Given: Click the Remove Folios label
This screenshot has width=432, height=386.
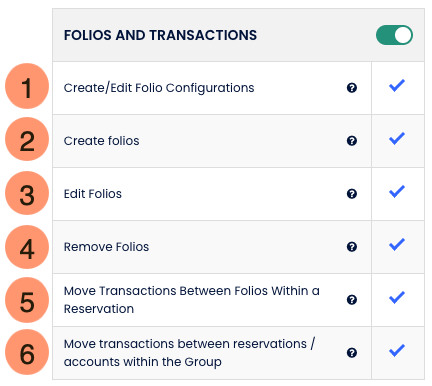Looking at the screenshot, I should tap(106, 247).
